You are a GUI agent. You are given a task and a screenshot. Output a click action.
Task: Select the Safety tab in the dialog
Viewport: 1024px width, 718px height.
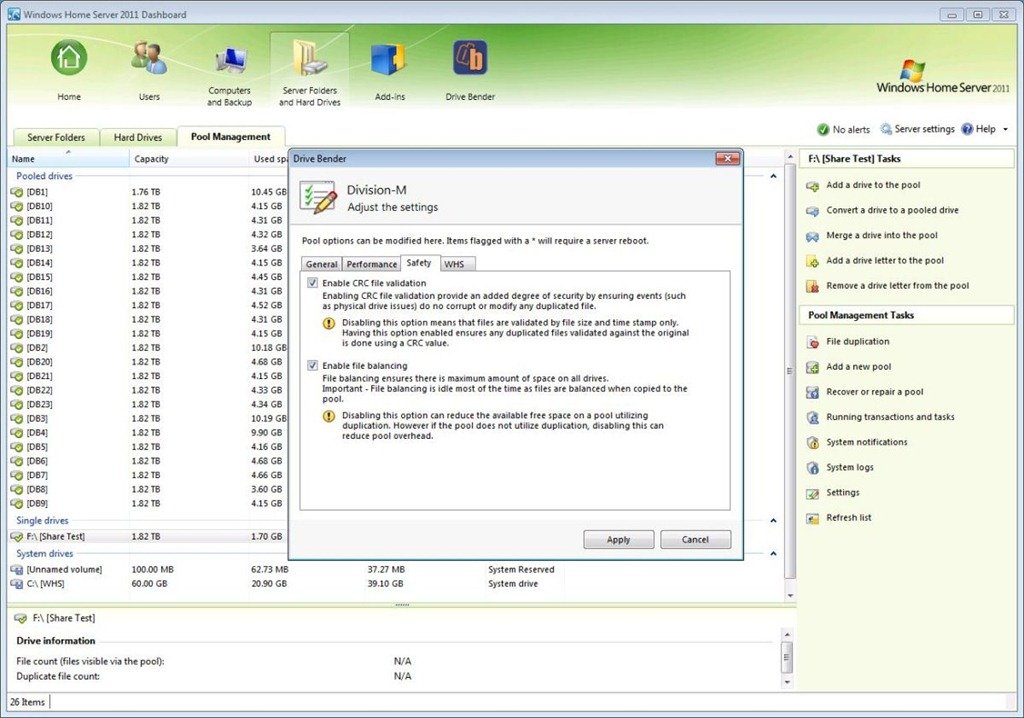[419, 263]
